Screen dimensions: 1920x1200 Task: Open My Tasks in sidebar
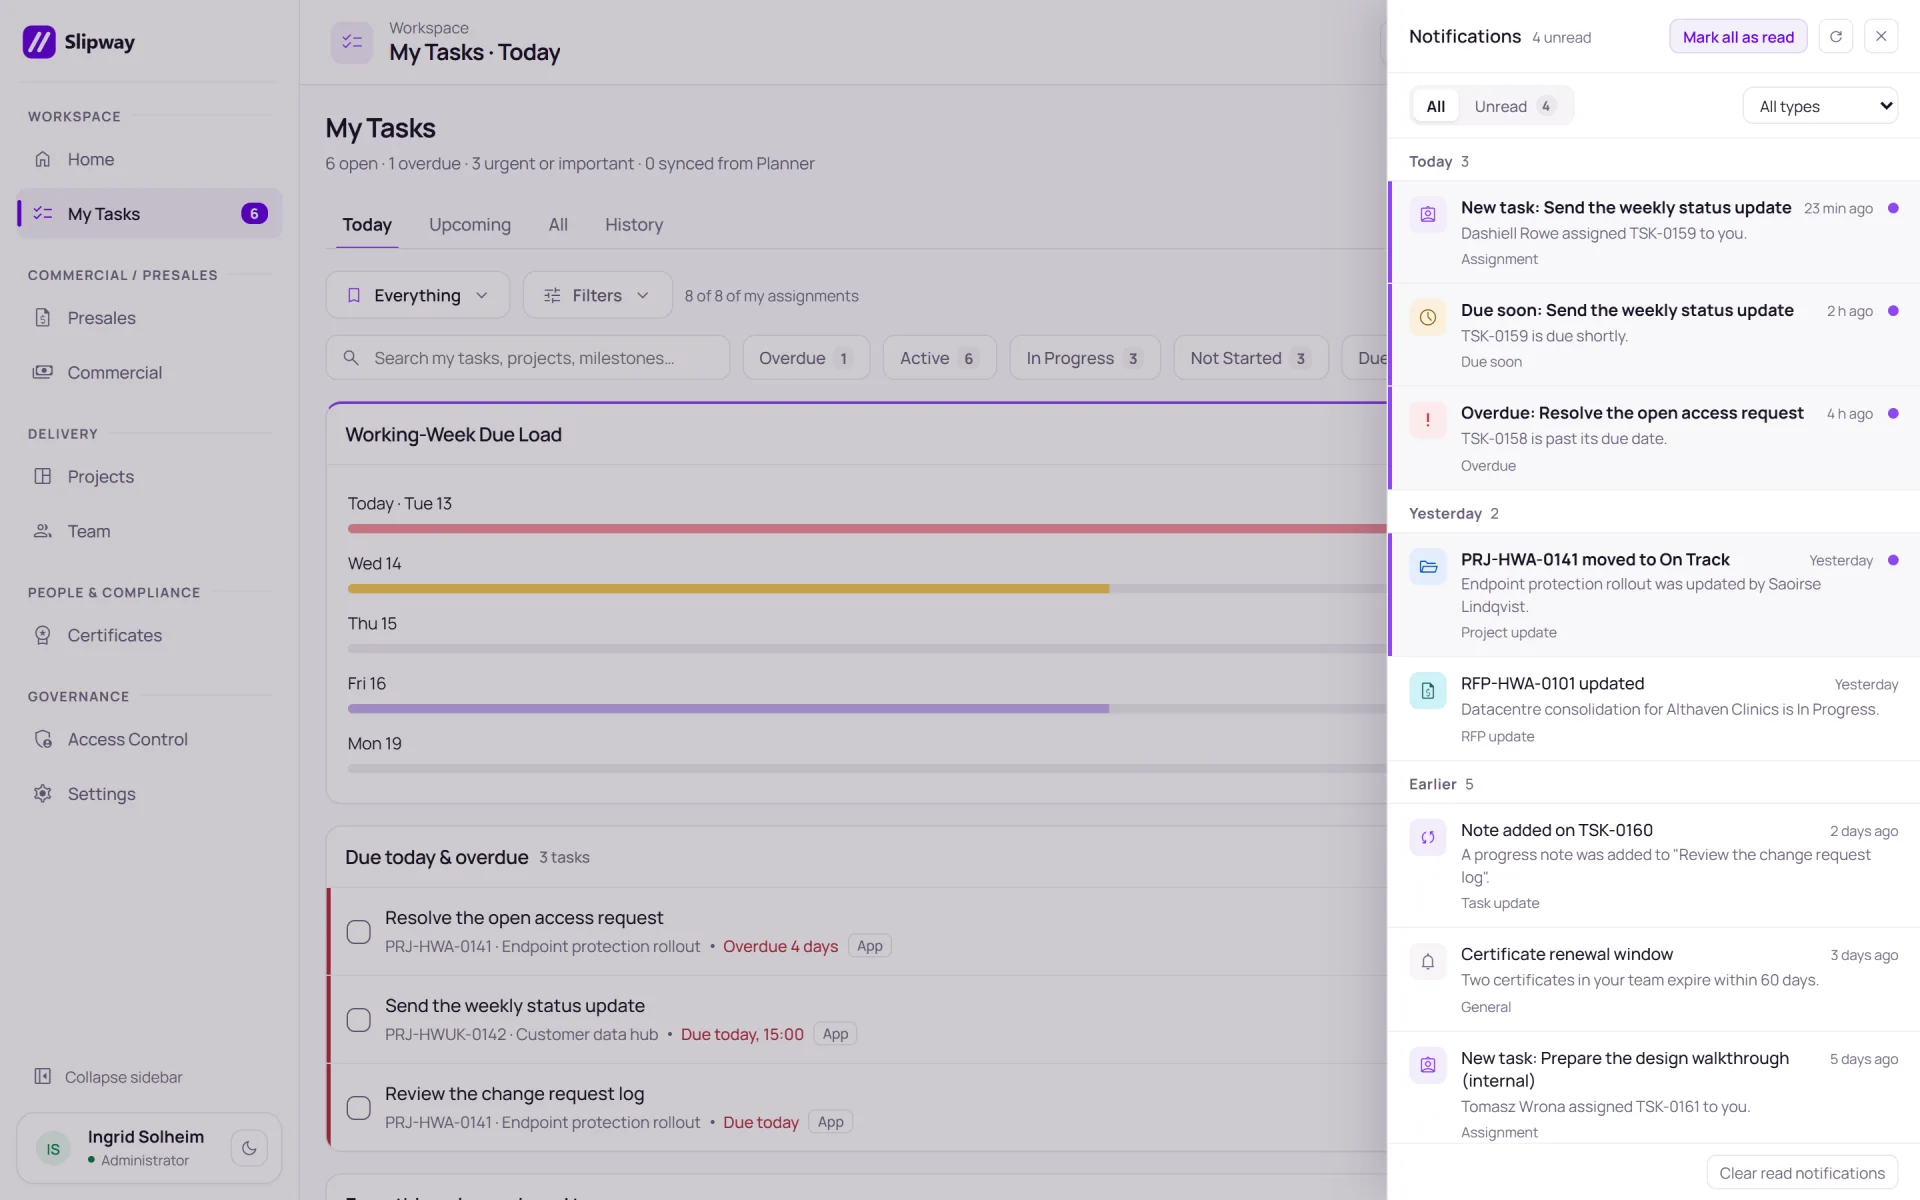pos(149,214)
